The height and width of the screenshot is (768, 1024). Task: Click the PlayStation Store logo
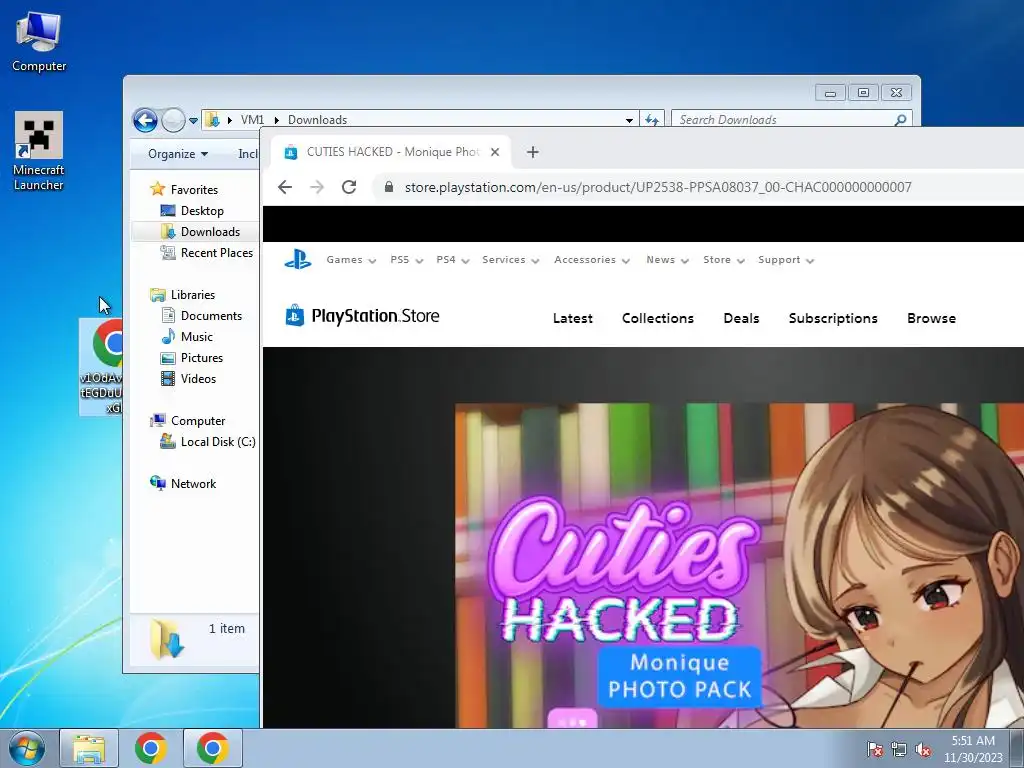(x=362, y=316)
